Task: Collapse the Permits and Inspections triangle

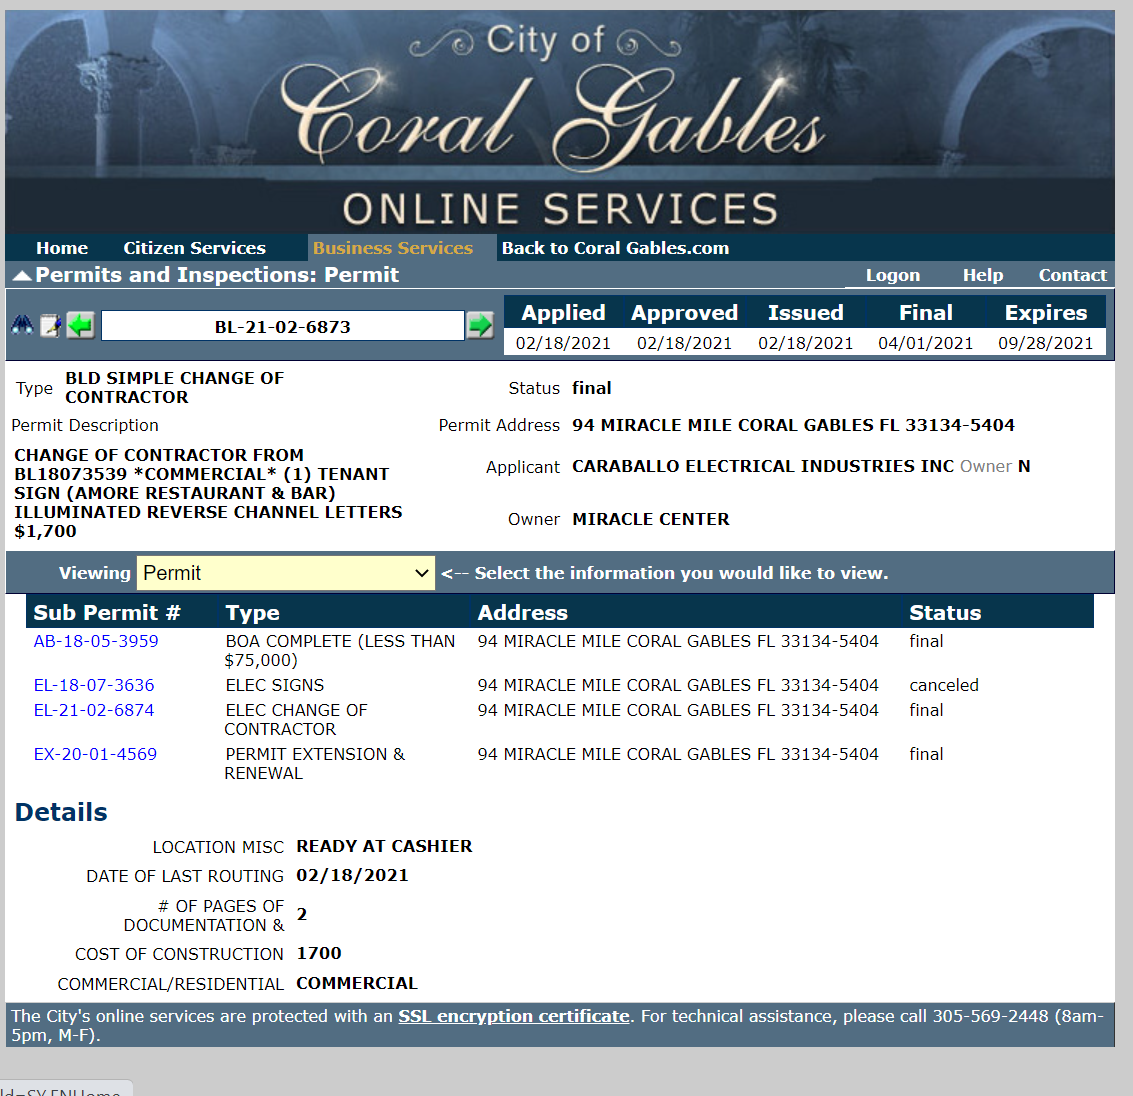Action: tap(21, 275)
